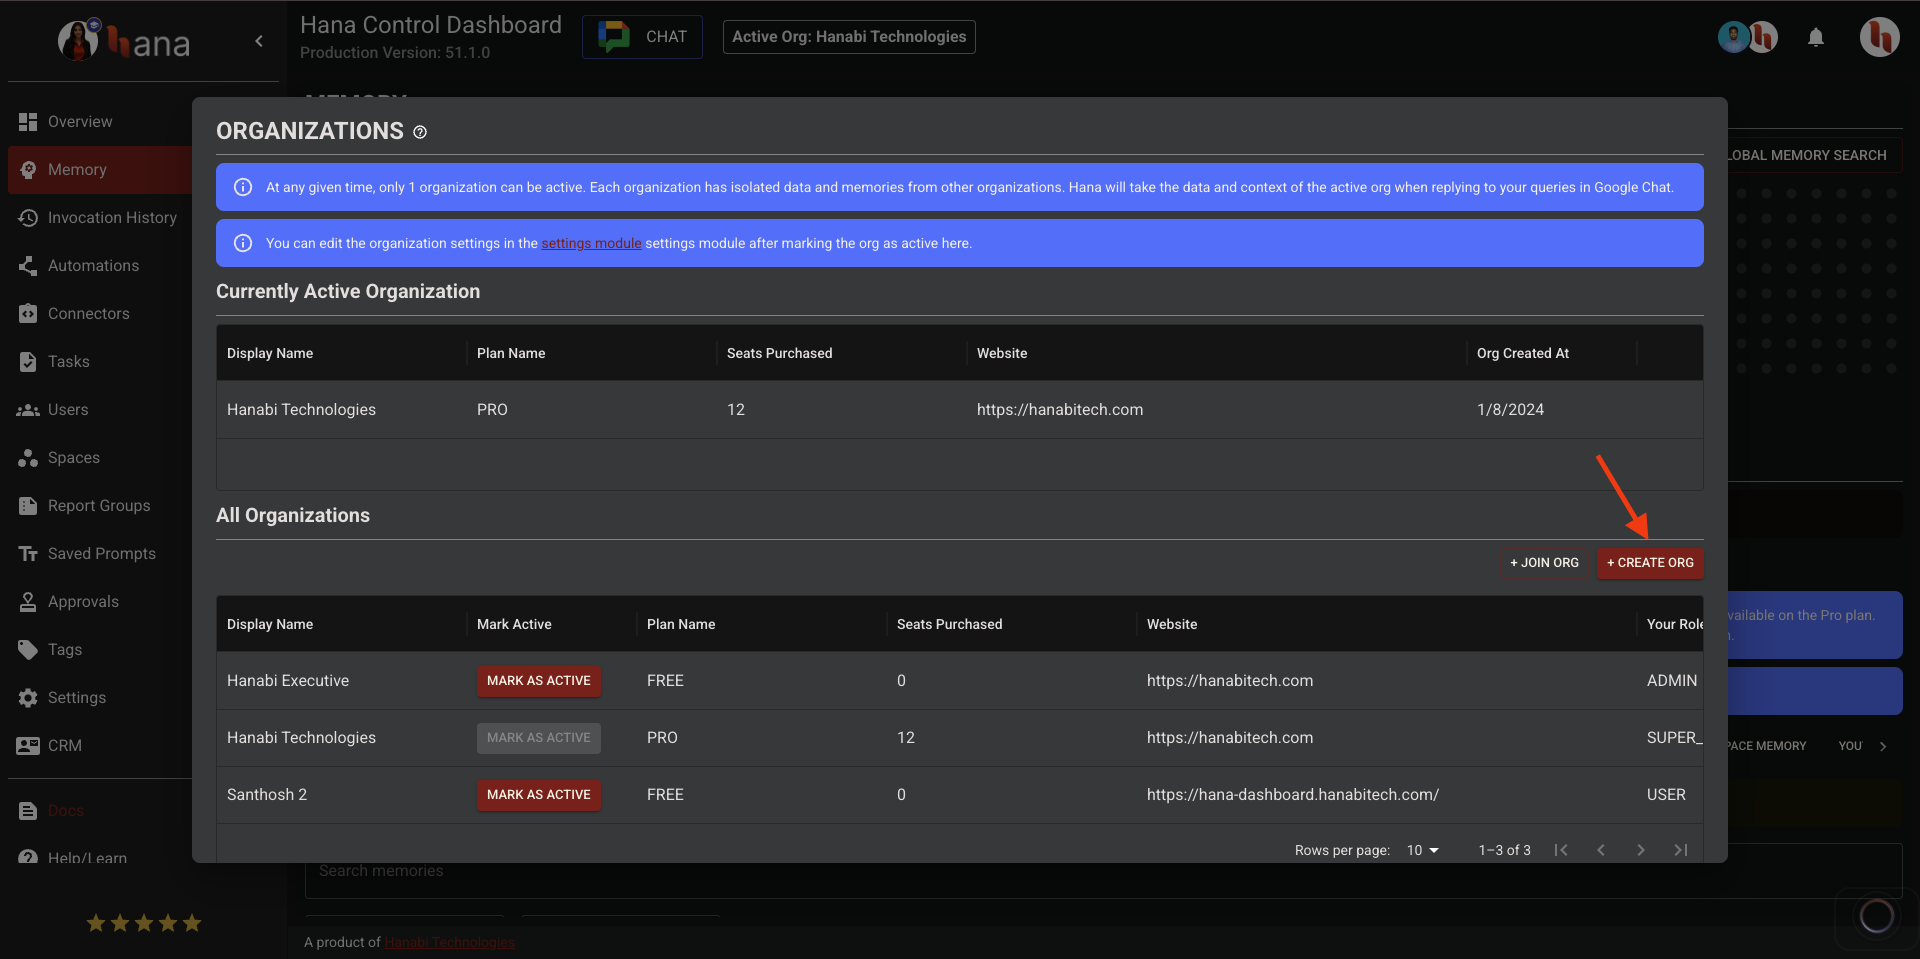Click Seats Purchased header in All Organizations
Image resolution: width=1920 pixels, height=959 pixels.
click(x=949, y=624)
